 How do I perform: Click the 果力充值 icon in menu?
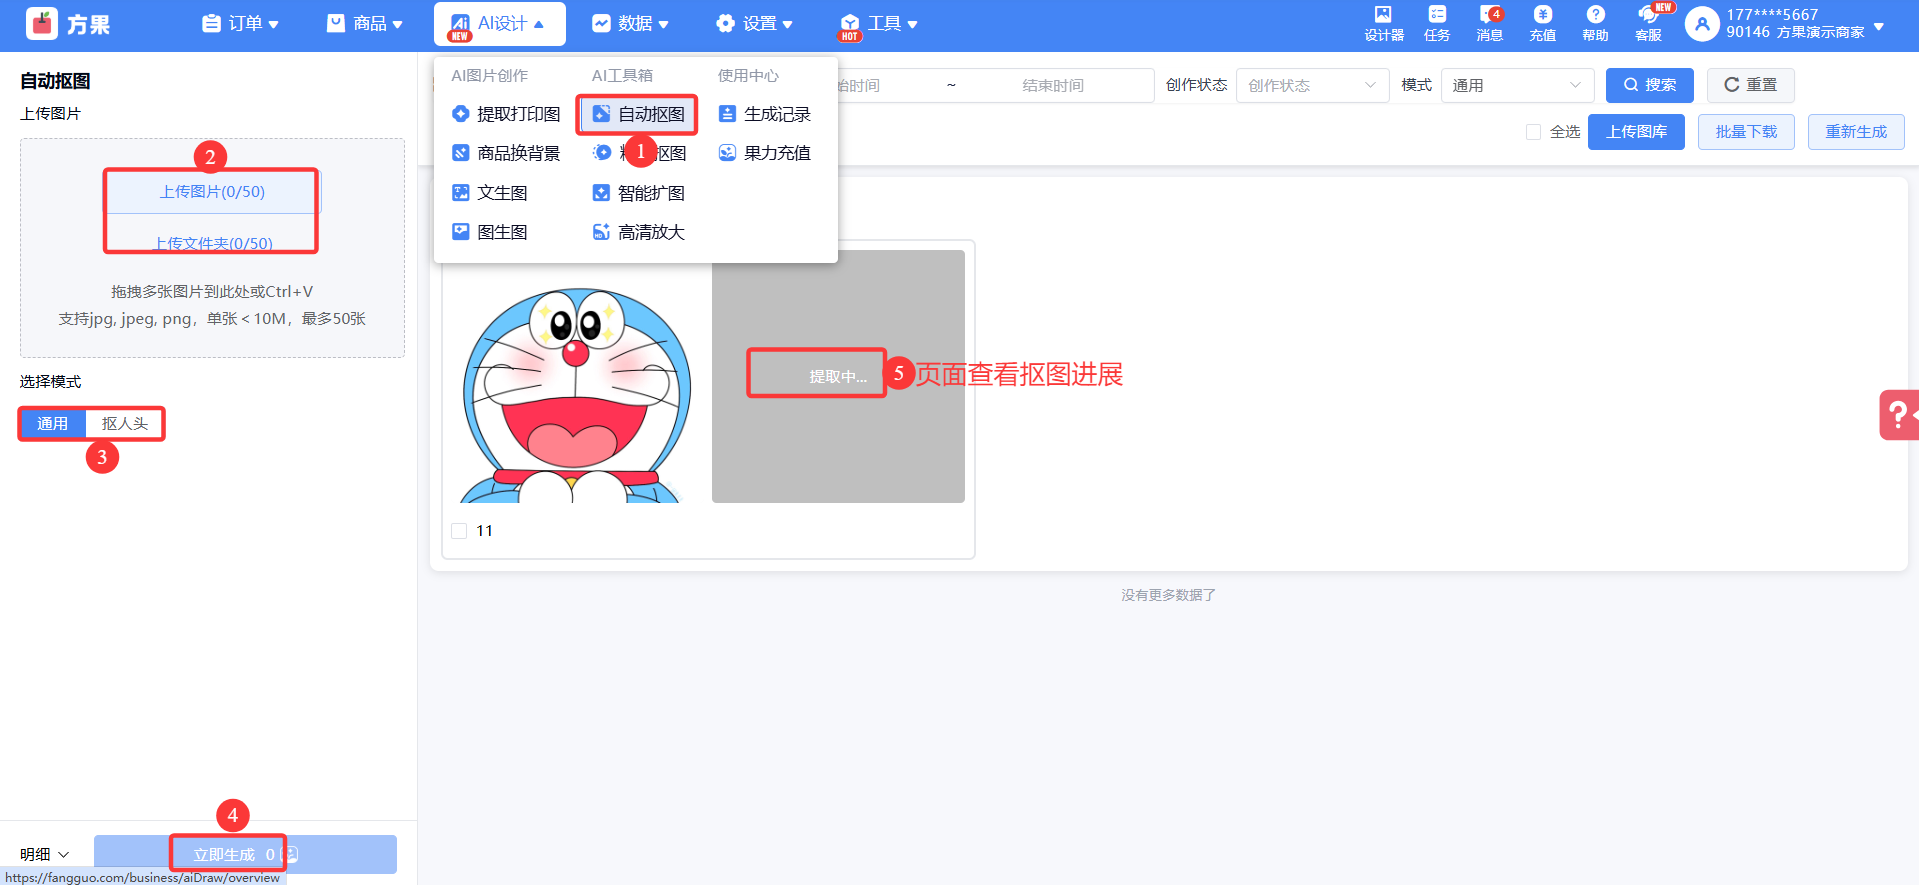pos(727,153)
